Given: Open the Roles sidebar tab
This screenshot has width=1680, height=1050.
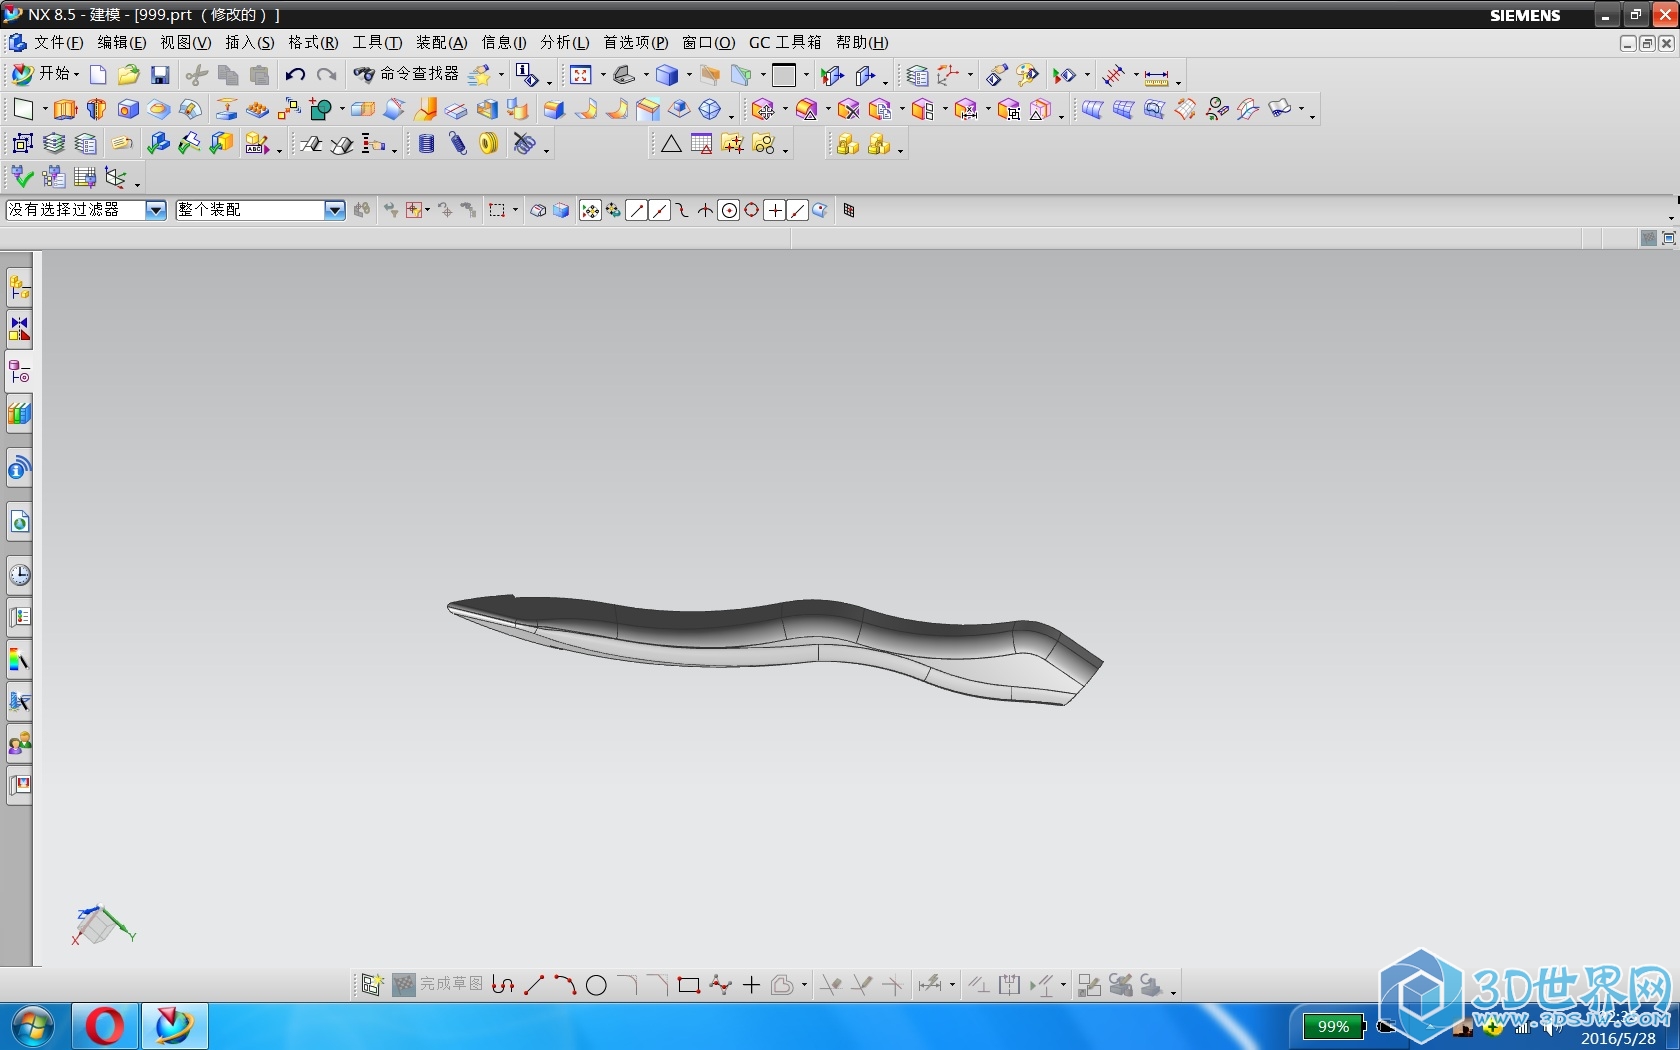Looking at the screenshot, I should 19,743.
